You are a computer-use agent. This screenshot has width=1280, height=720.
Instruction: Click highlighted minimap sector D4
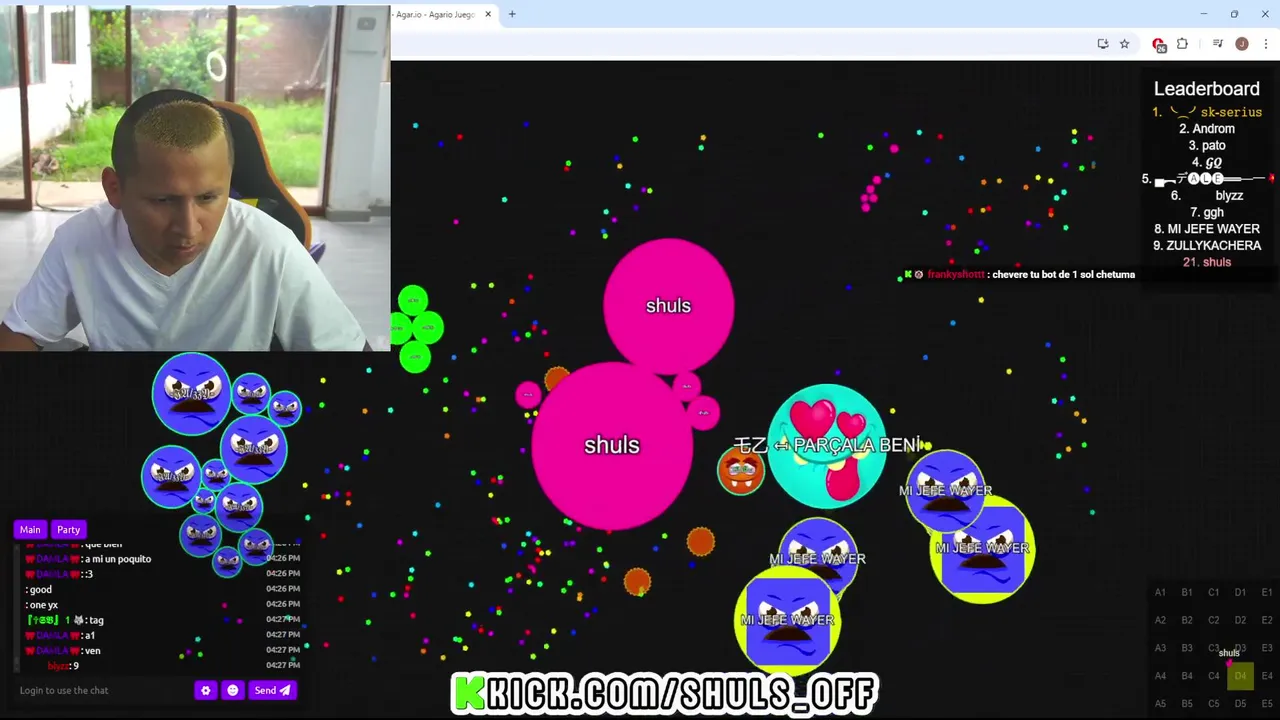click(1240, 676)
